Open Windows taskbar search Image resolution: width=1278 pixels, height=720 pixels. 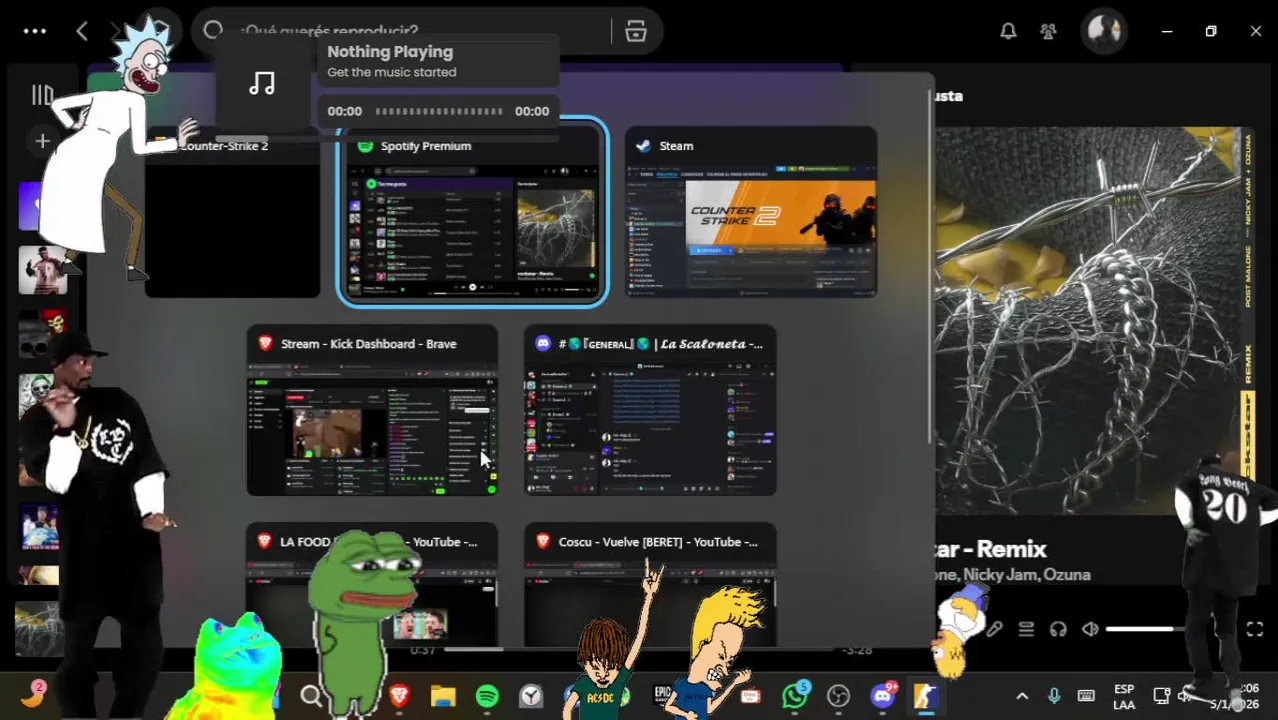311,697
